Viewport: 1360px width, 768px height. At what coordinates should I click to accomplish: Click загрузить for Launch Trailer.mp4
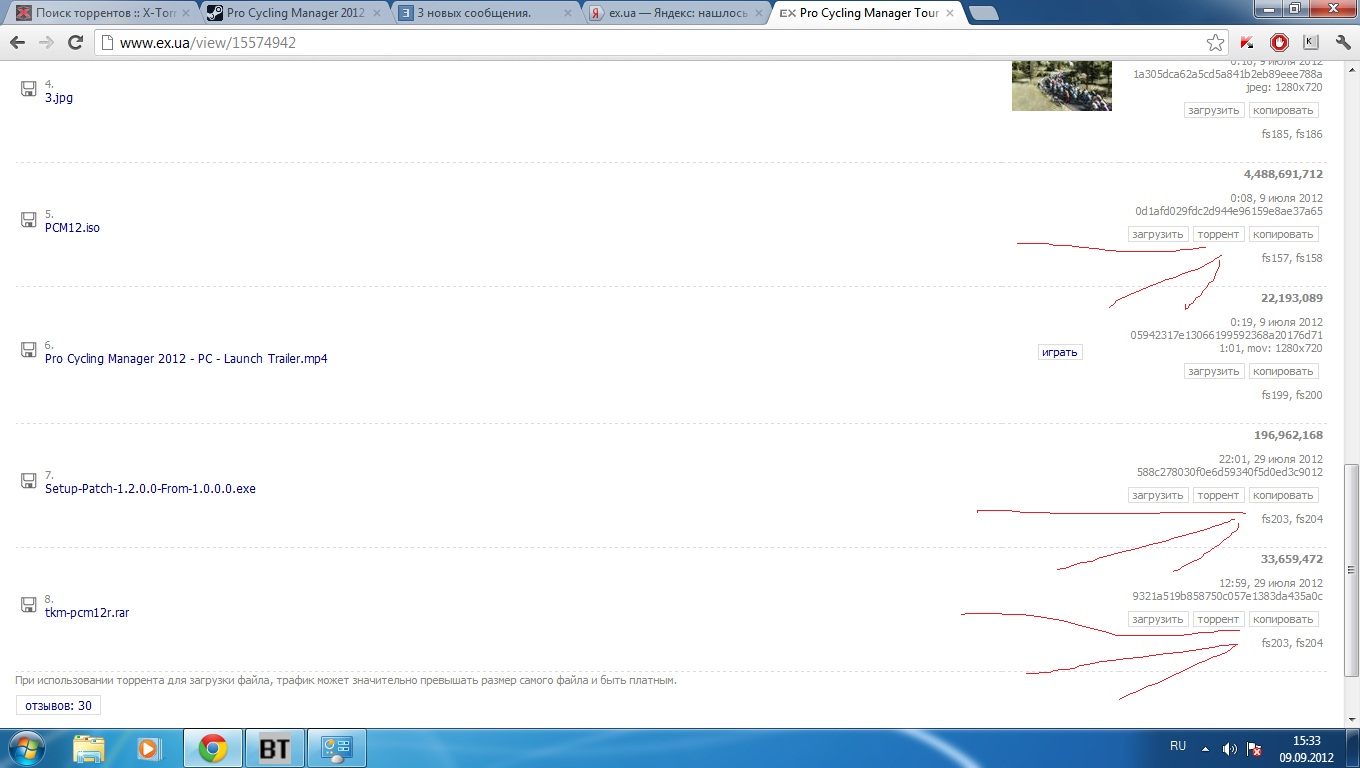tap(1214, 371)
